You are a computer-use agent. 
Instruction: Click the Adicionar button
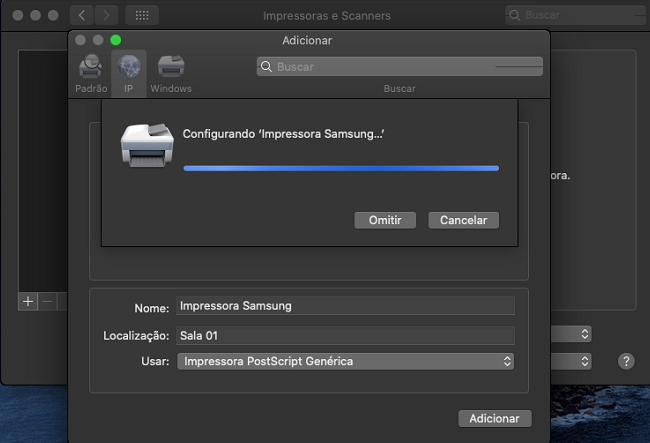pos(494,419)
